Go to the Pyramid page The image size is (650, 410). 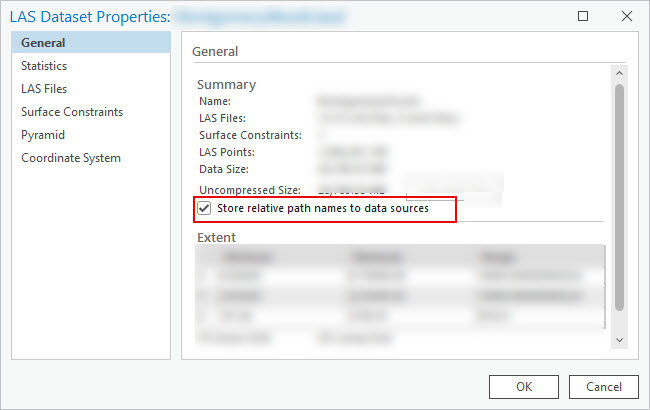(43, 135)
